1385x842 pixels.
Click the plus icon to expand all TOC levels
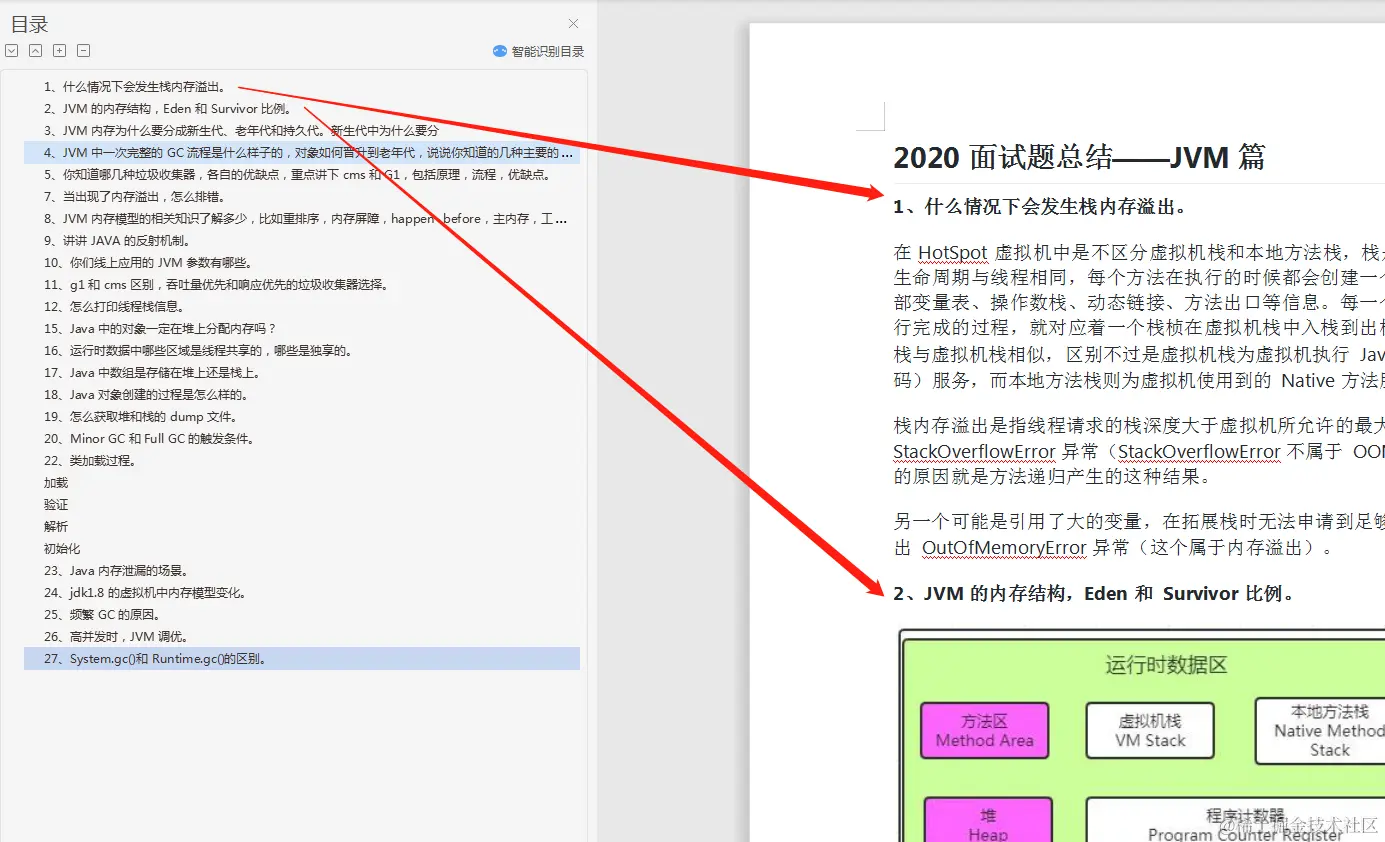click(x=59, y=49)
